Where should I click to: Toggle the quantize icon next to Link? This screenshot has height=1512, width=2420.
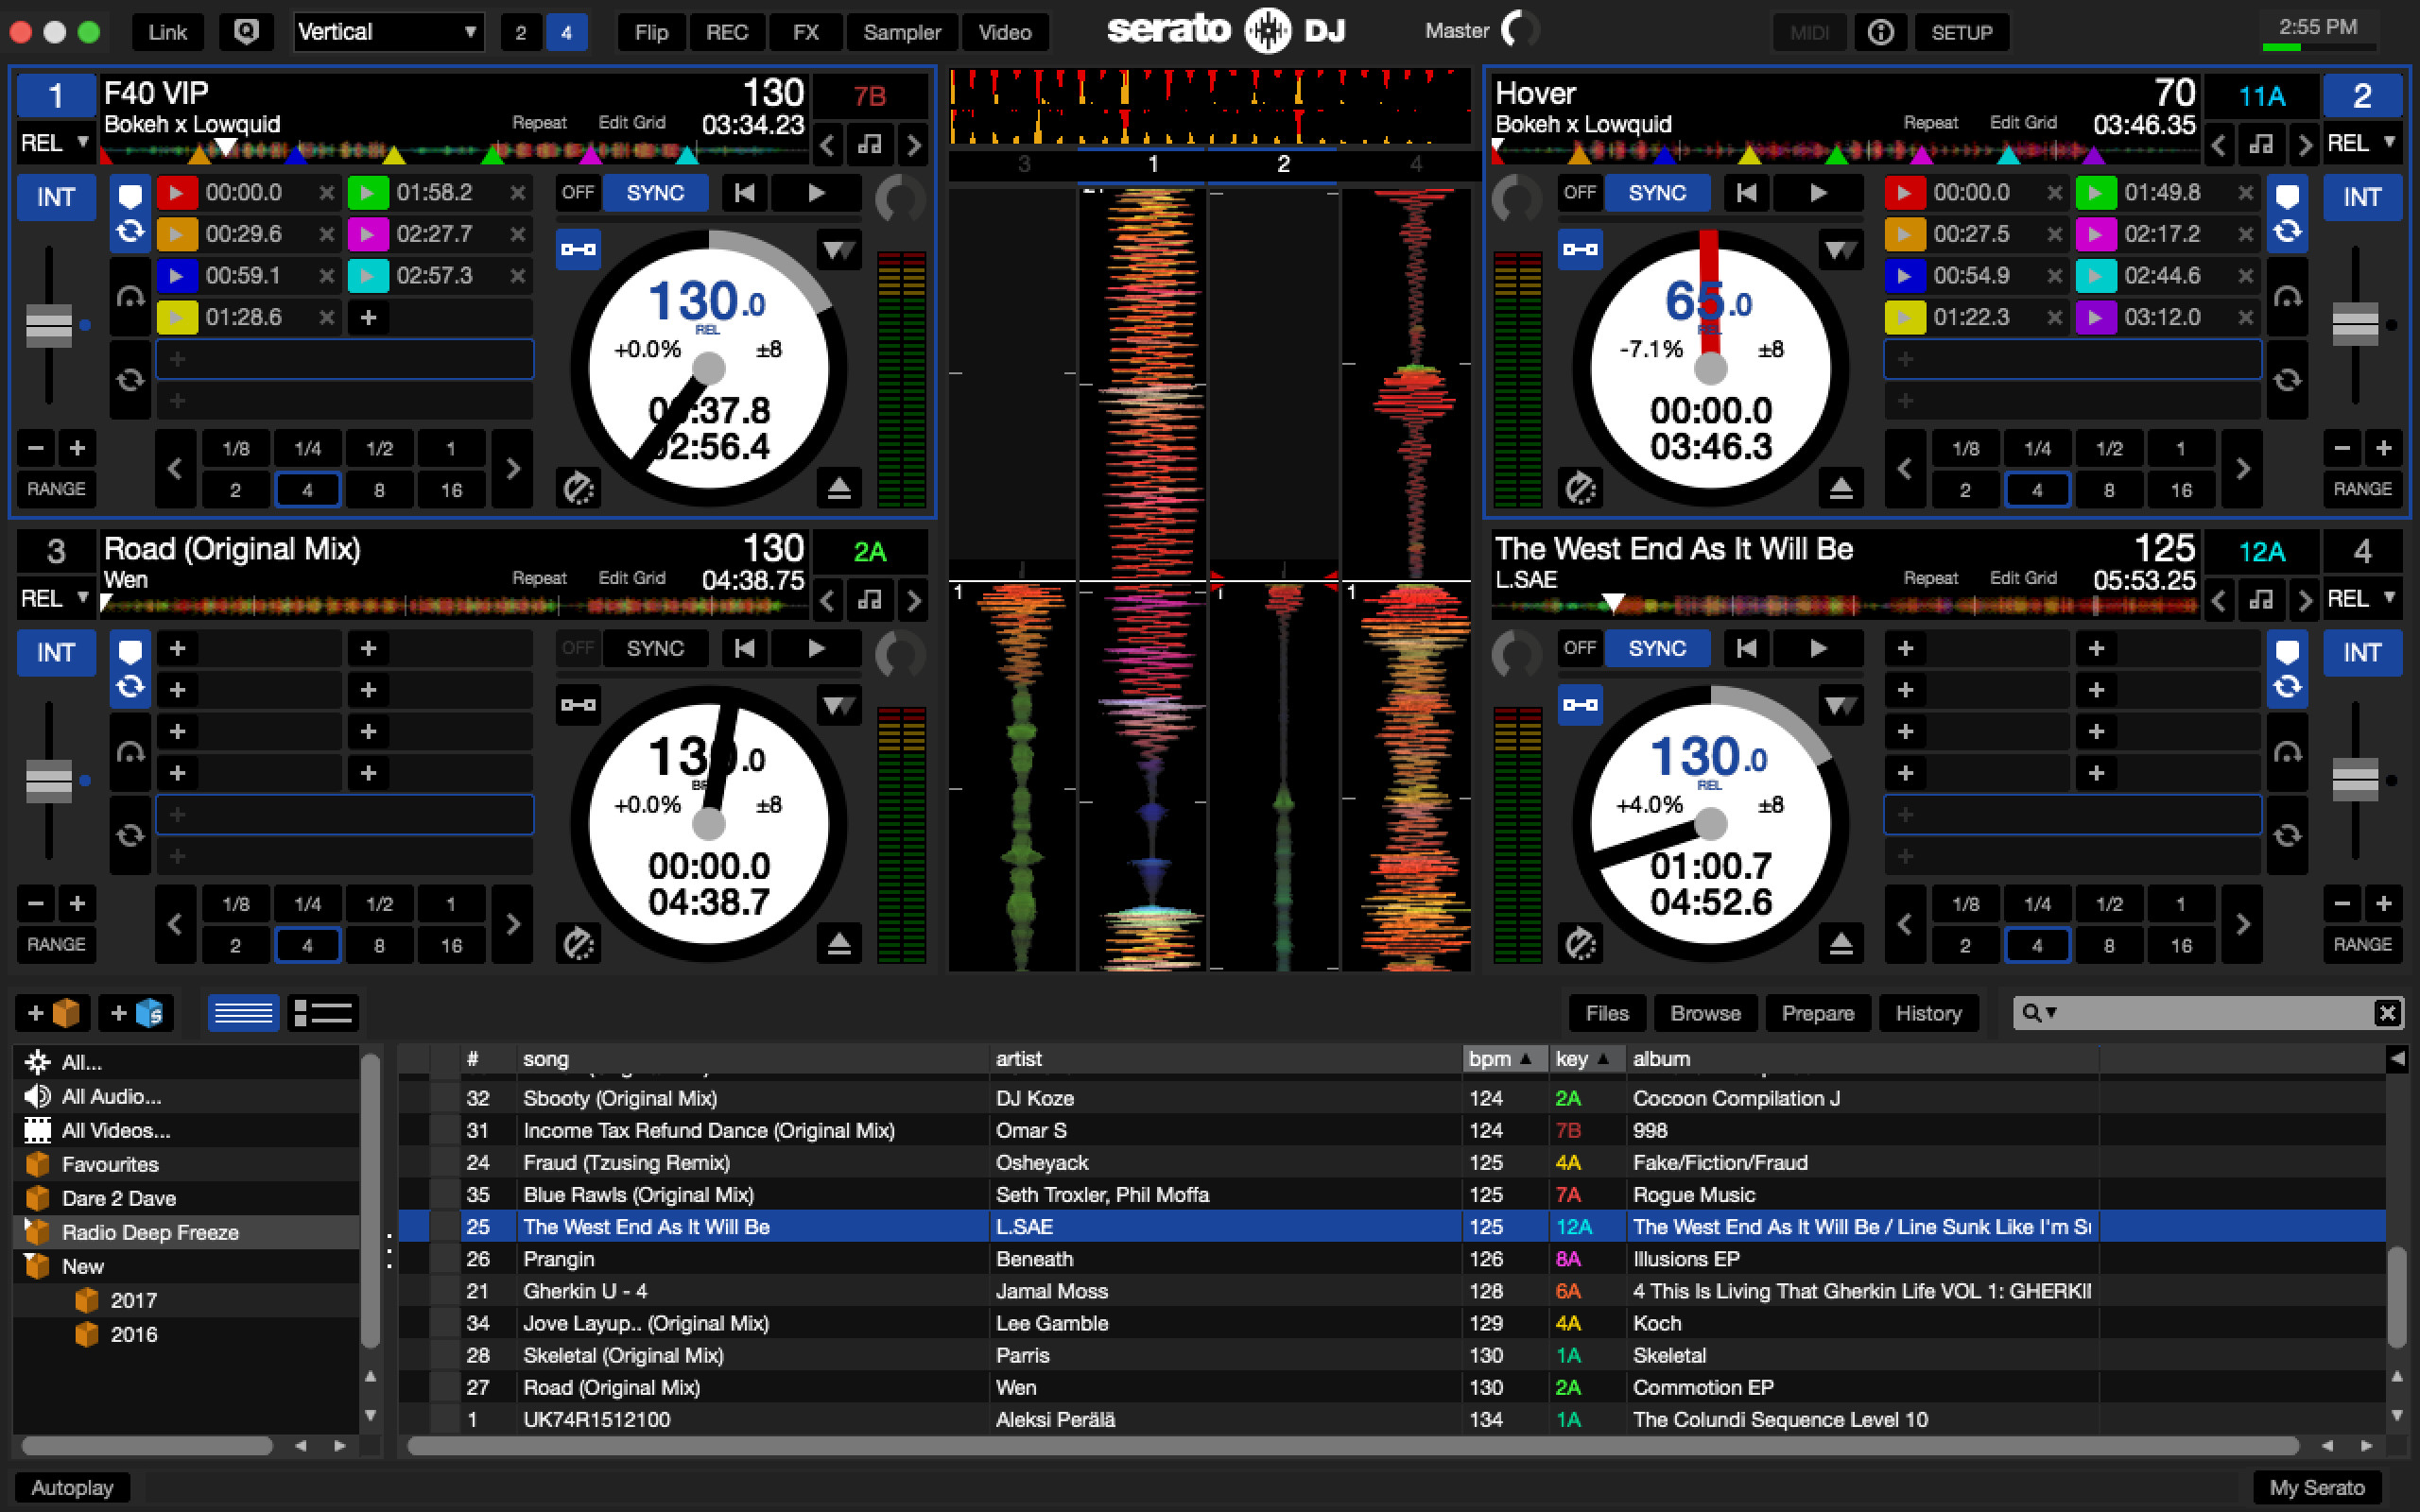coord(246,31)
